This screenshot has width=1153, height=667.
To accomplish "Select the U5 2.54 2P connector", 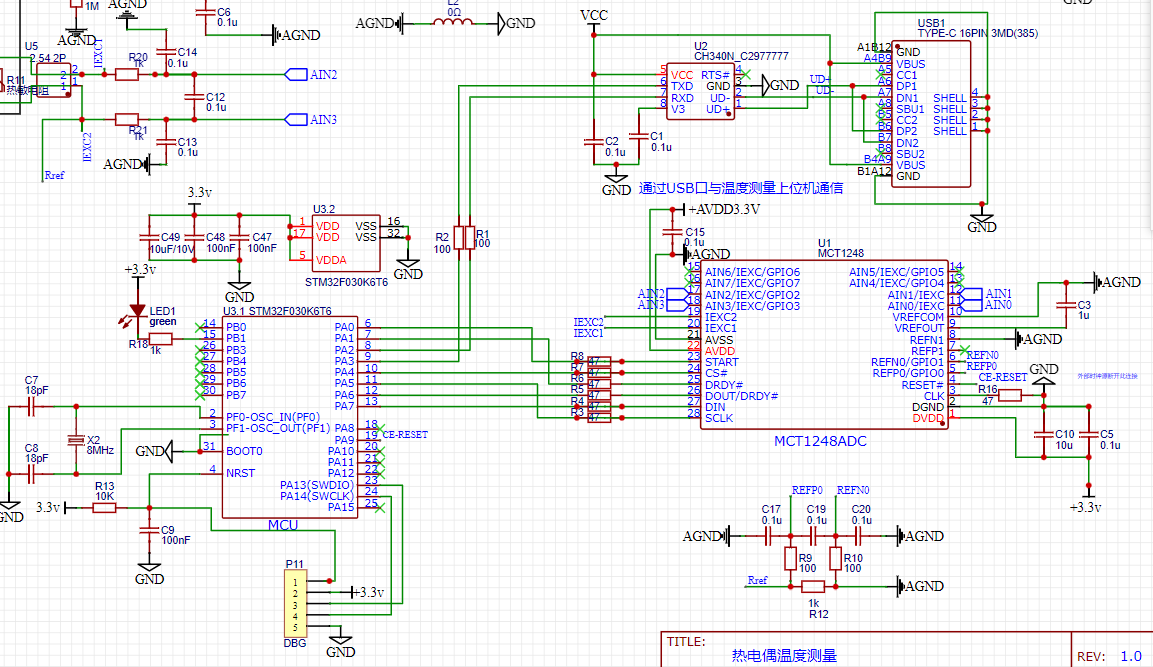I will coord(54,80).
